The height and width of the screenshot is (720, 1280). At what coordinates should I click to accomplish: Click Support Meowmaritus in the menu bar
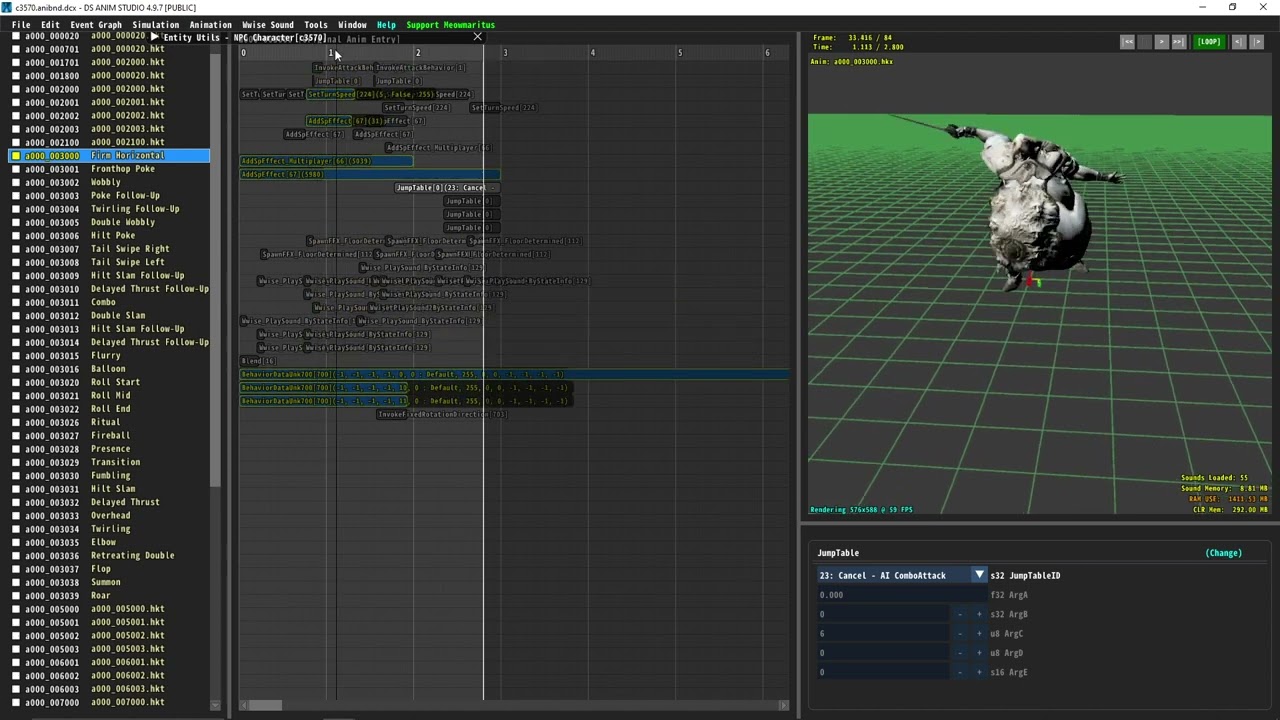pyautogui.click(x=450, y=25)
